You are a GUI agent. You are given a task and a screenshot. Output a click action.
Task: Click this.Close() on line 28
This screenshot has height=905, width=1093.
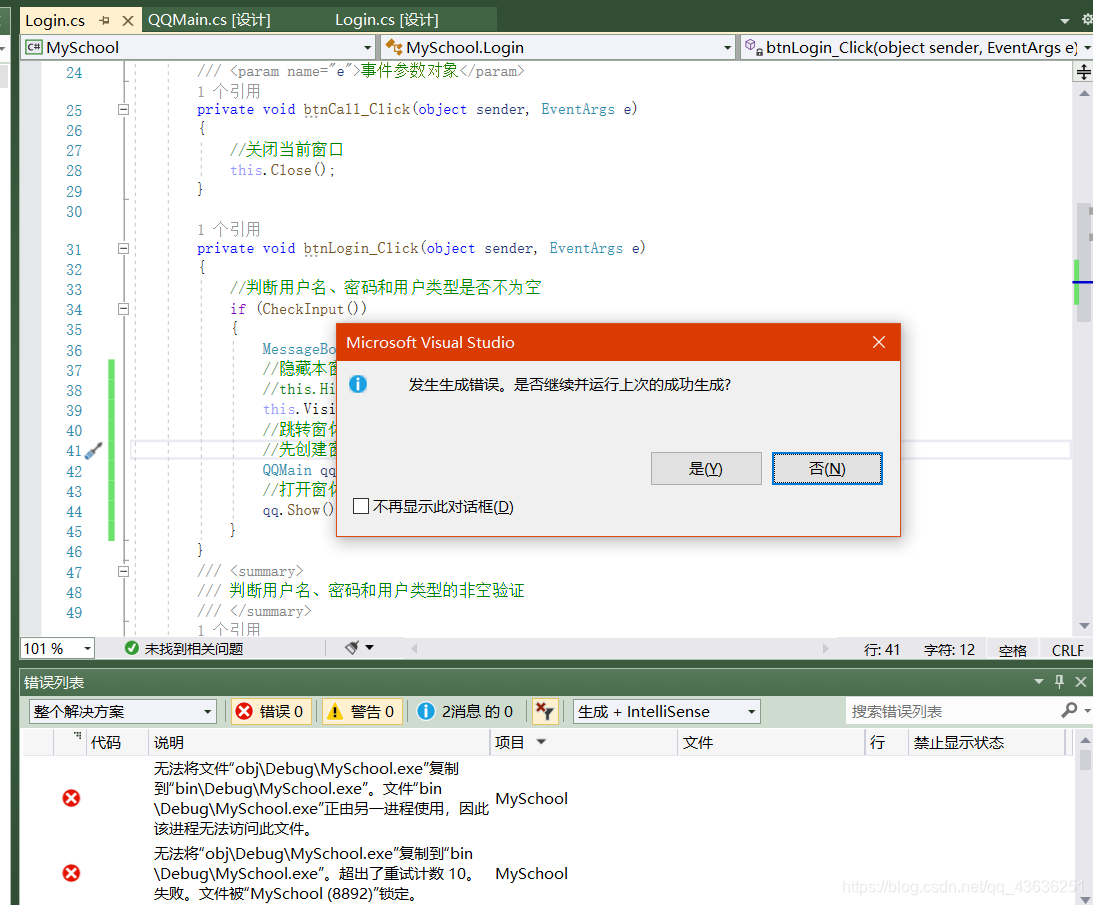pos(282,170)
